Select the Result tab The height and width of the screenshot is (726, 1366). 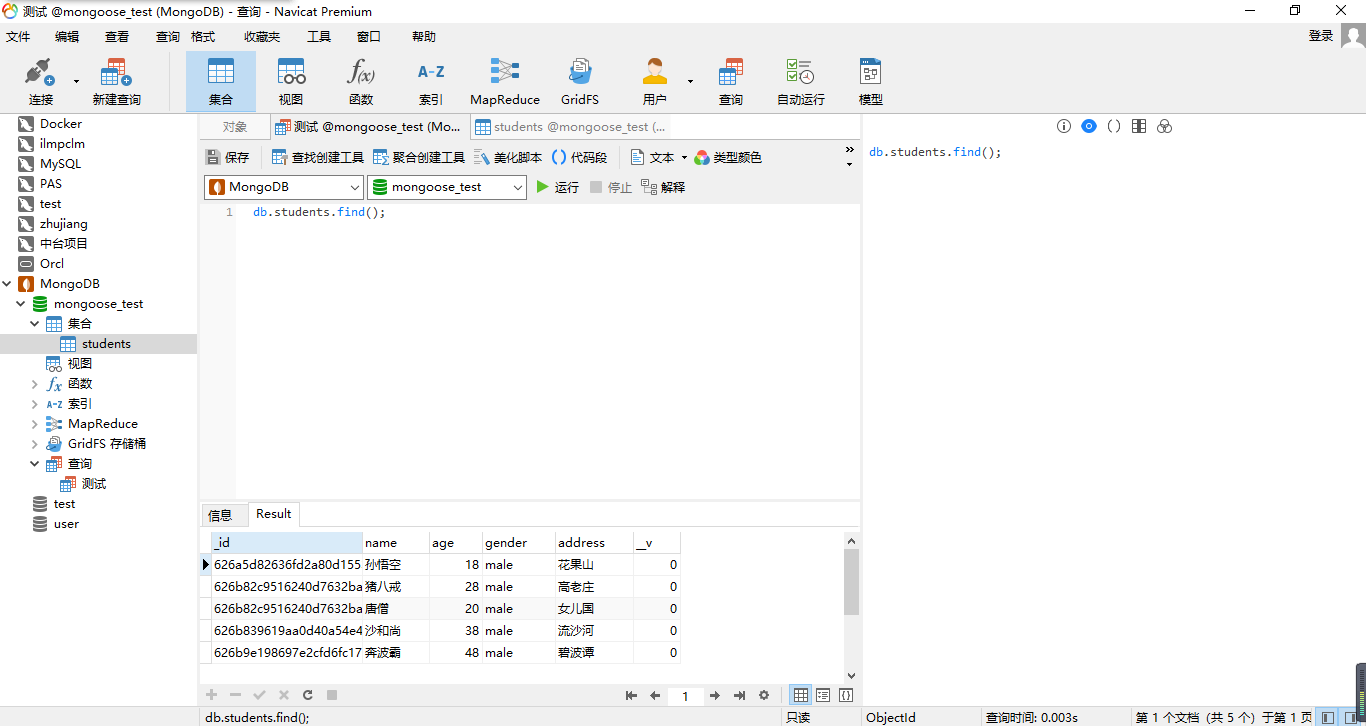tap(273, 514)
